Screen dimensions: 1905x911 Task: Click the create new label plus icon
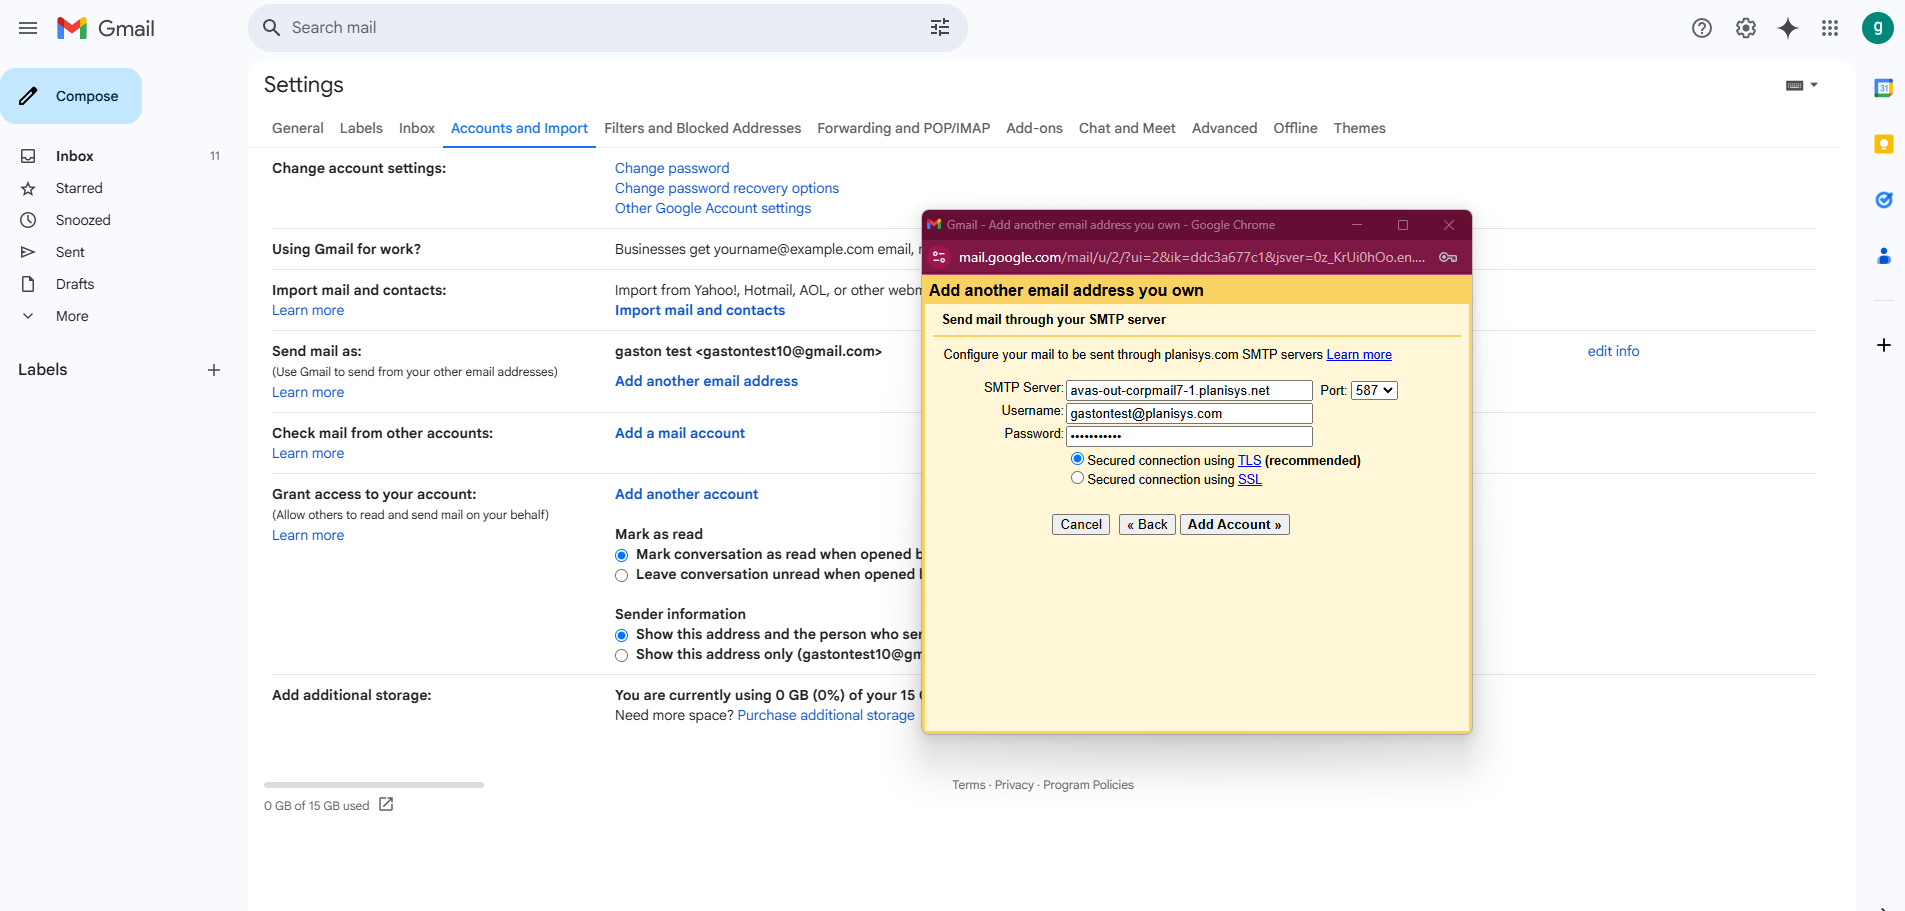pyautogui.click(x=213, y=370)
